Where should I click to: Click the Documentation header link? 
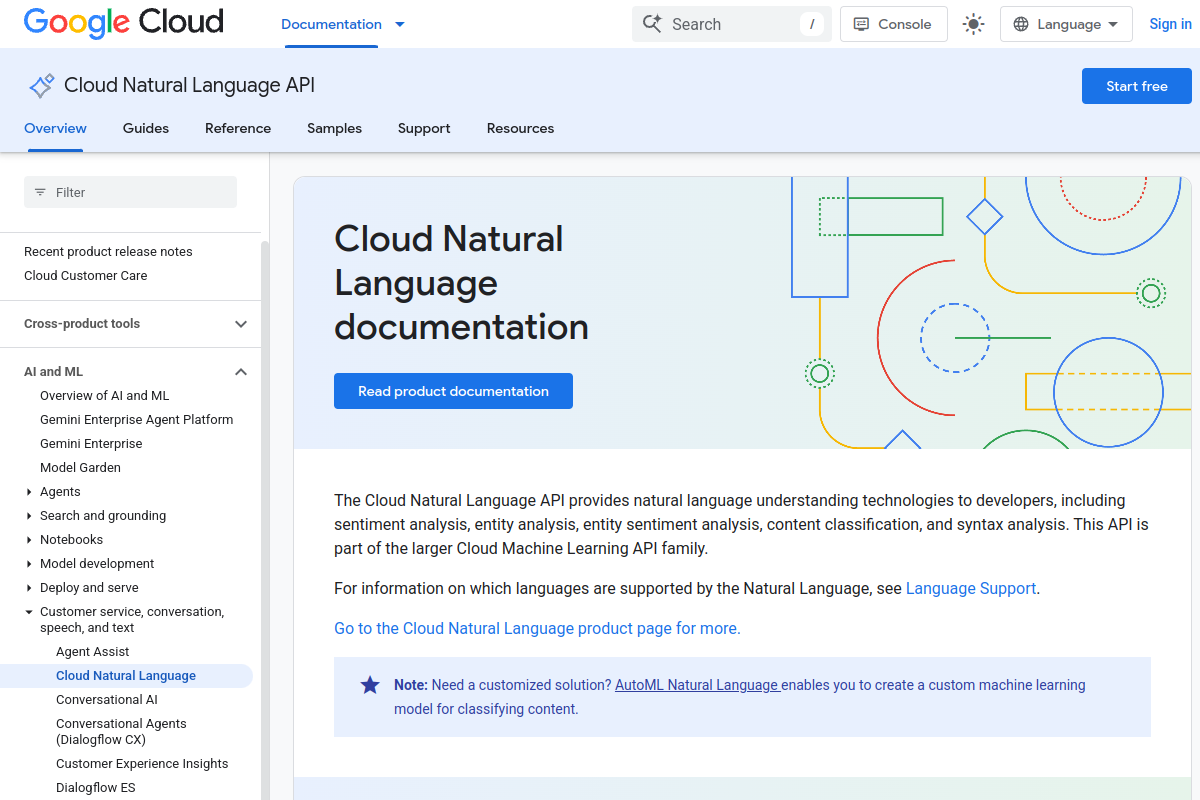(331, 24)
